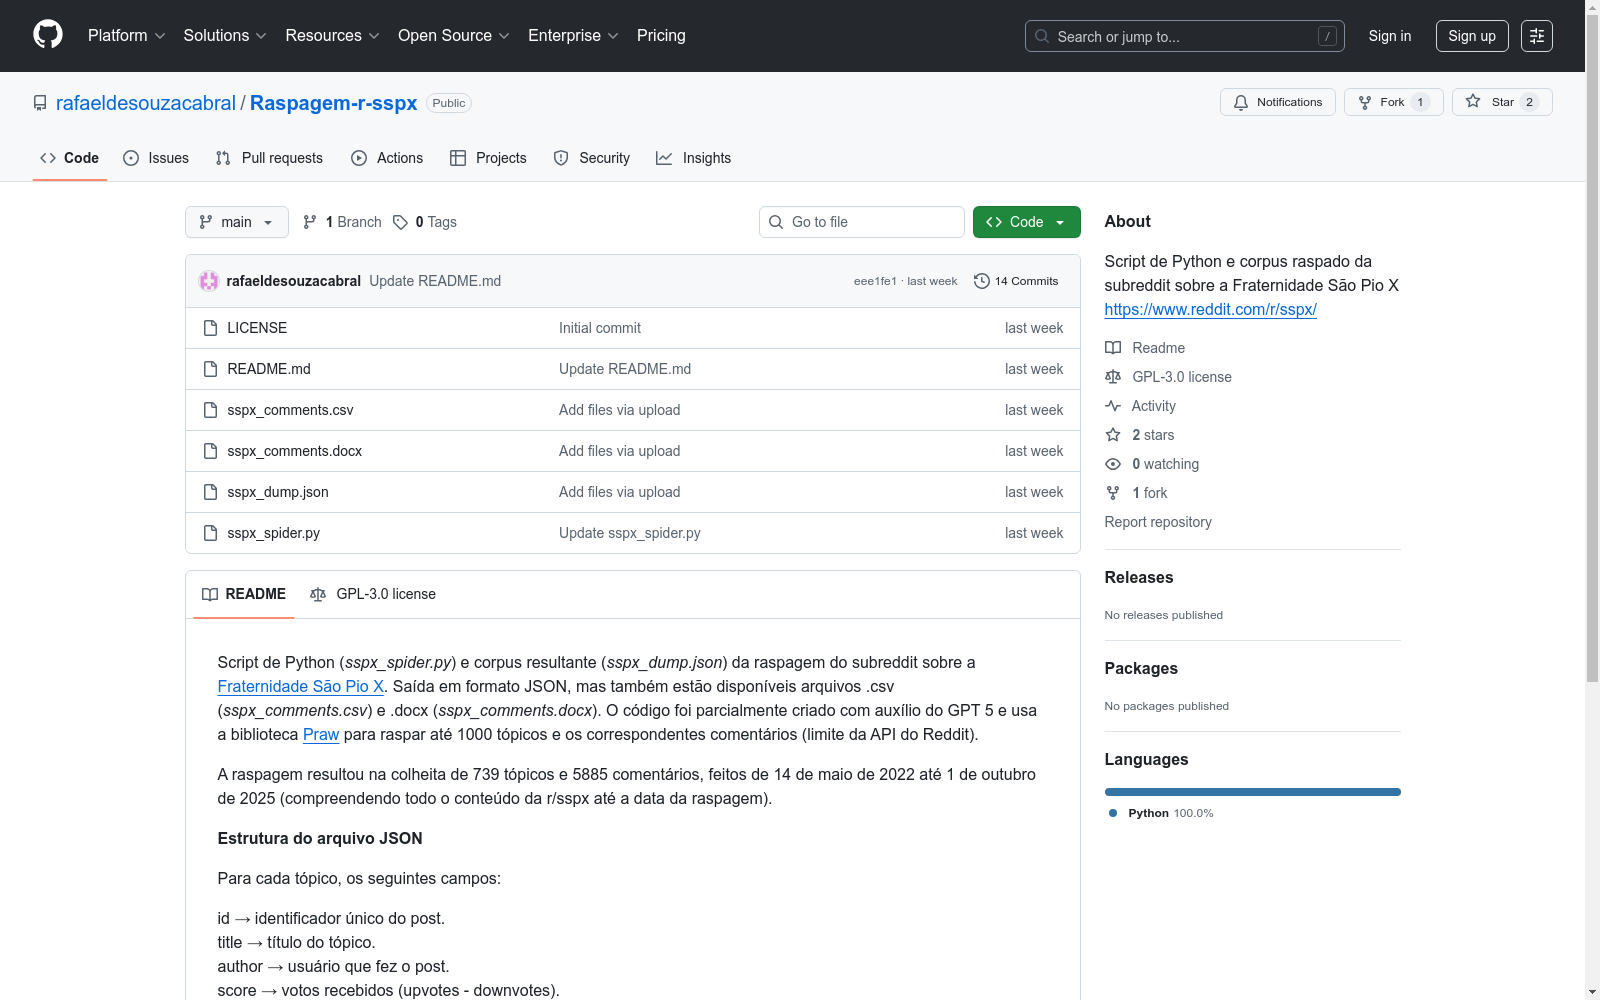View the 14 Commits history

coord(1016,281)
